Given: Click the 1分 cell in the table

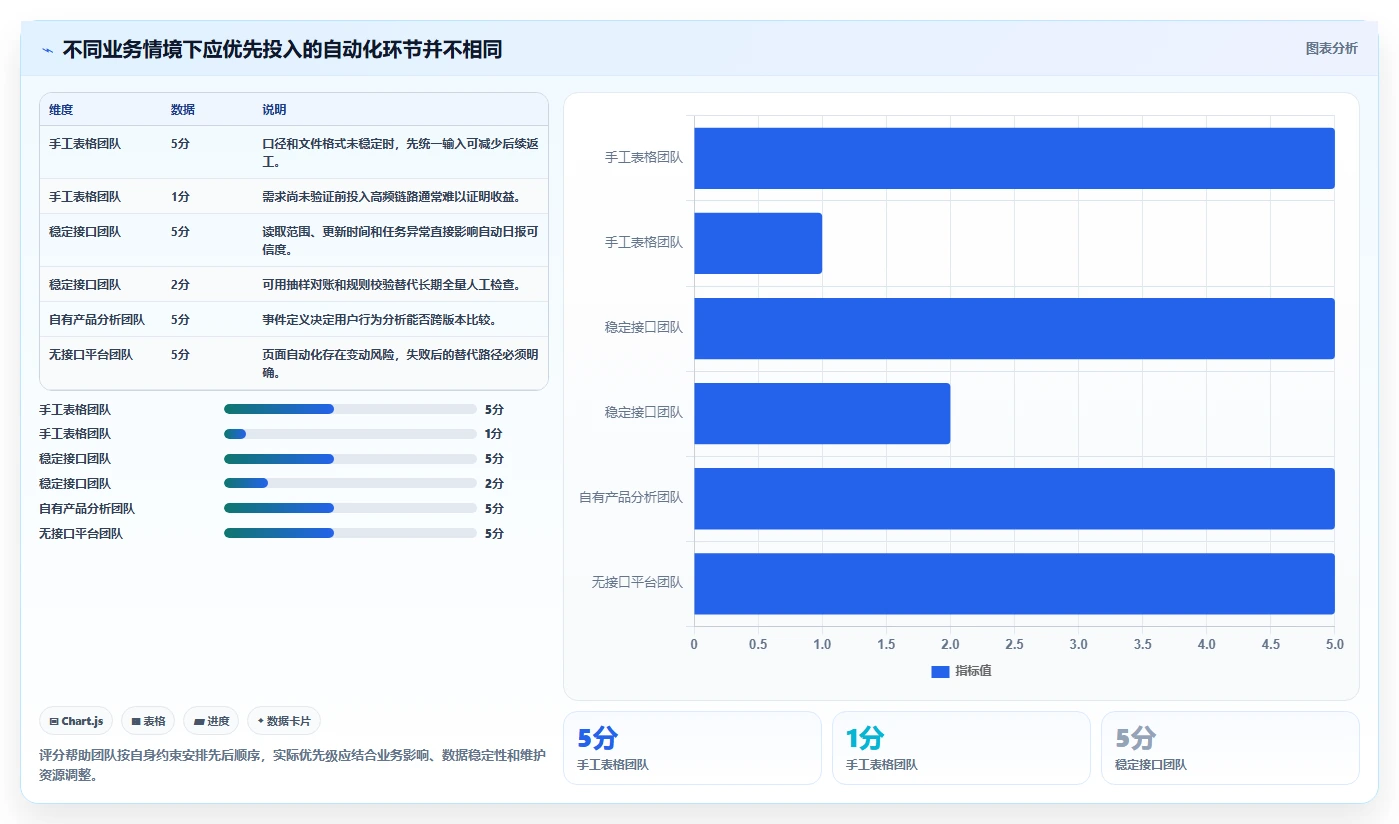Looking at the screenshot, I should coord(180,197).
